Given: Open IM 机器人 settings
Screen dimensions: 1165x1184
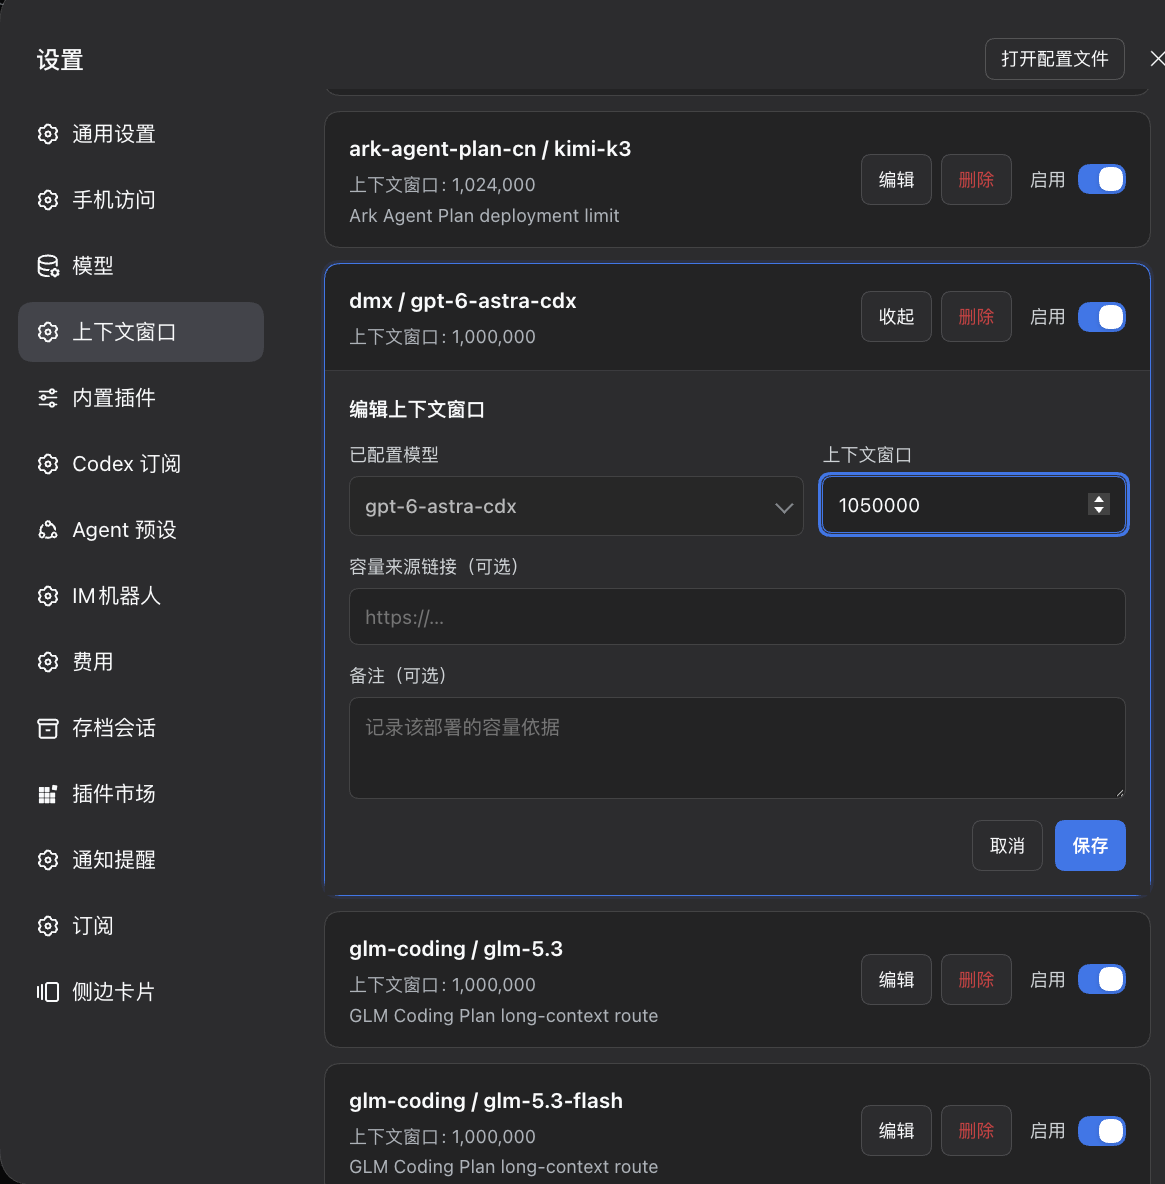Looking at the screenshot, I should coord(140,596).
